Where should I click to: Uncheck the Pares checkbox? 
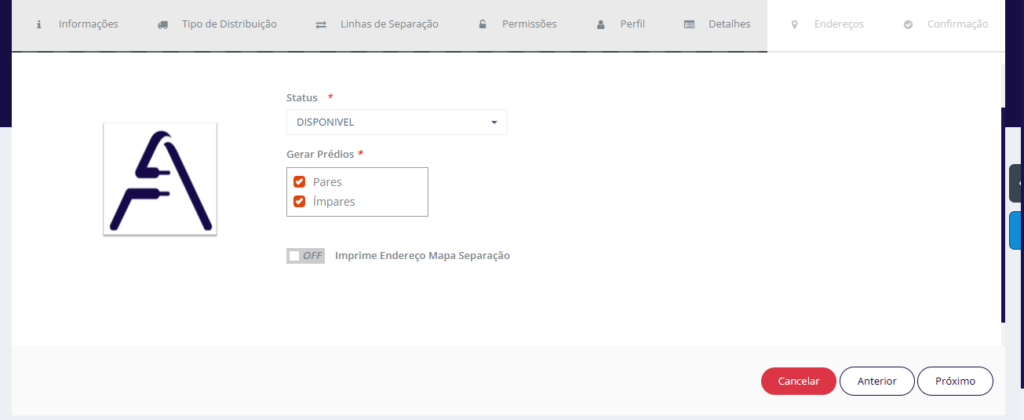pos(299,182)
